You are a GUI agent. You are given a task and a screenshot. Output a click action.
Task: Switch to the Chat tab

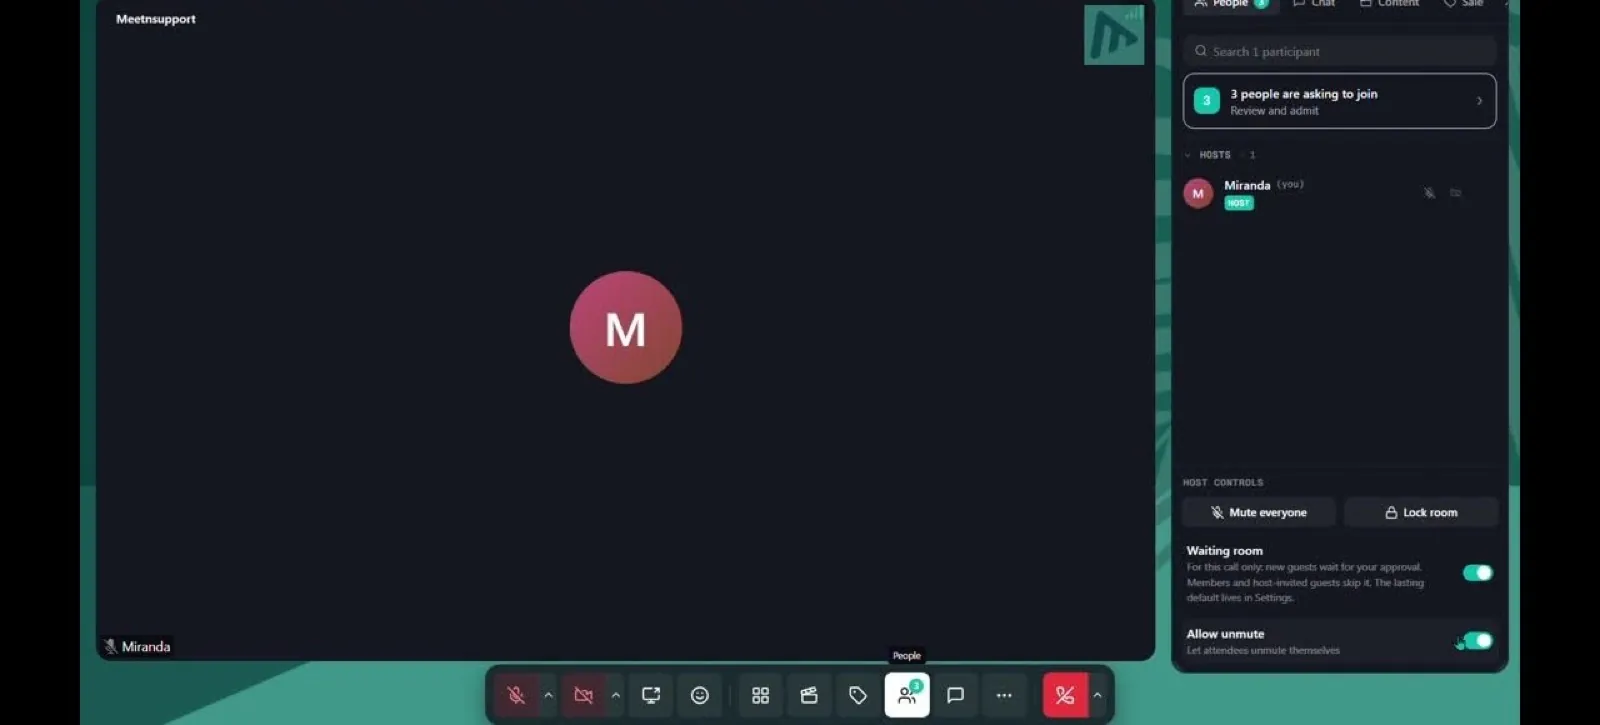tap(1314, 4)
